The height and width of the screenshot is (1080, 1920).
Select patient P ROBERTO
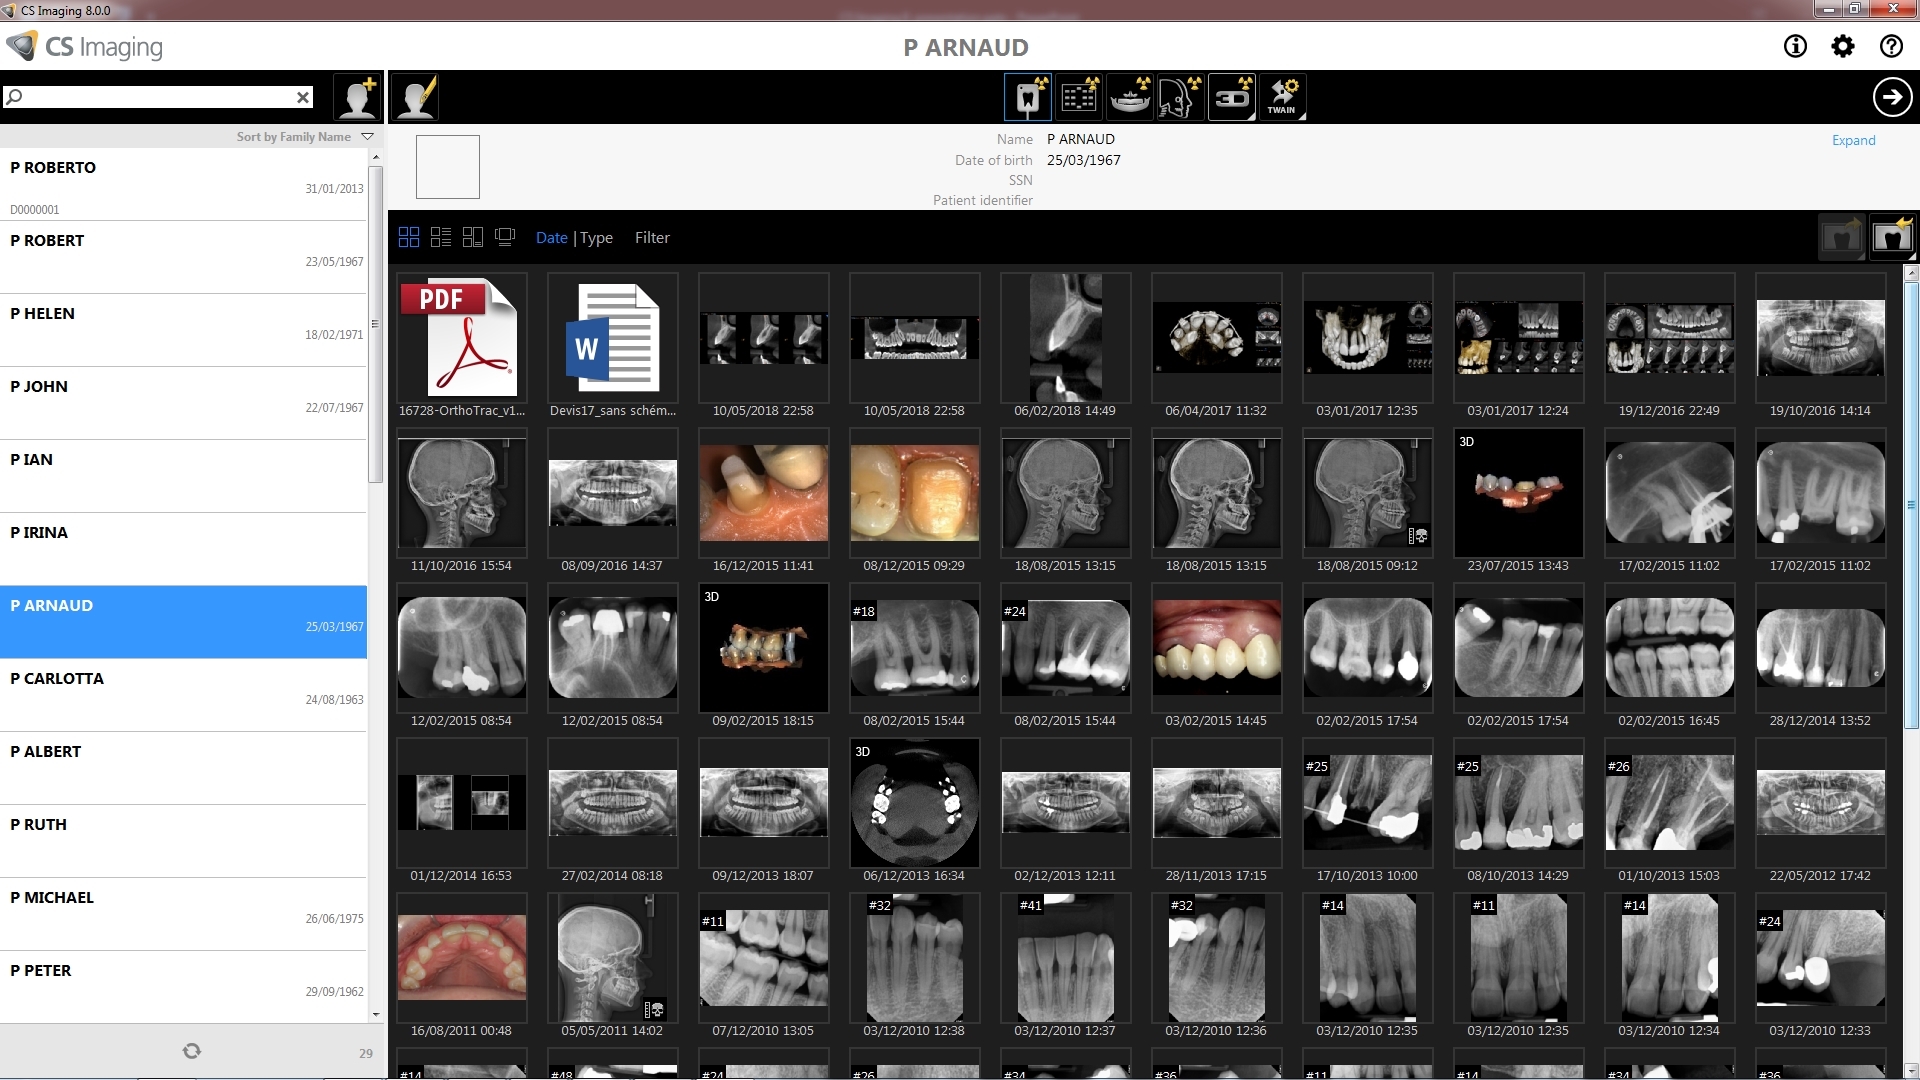point(184,184)
